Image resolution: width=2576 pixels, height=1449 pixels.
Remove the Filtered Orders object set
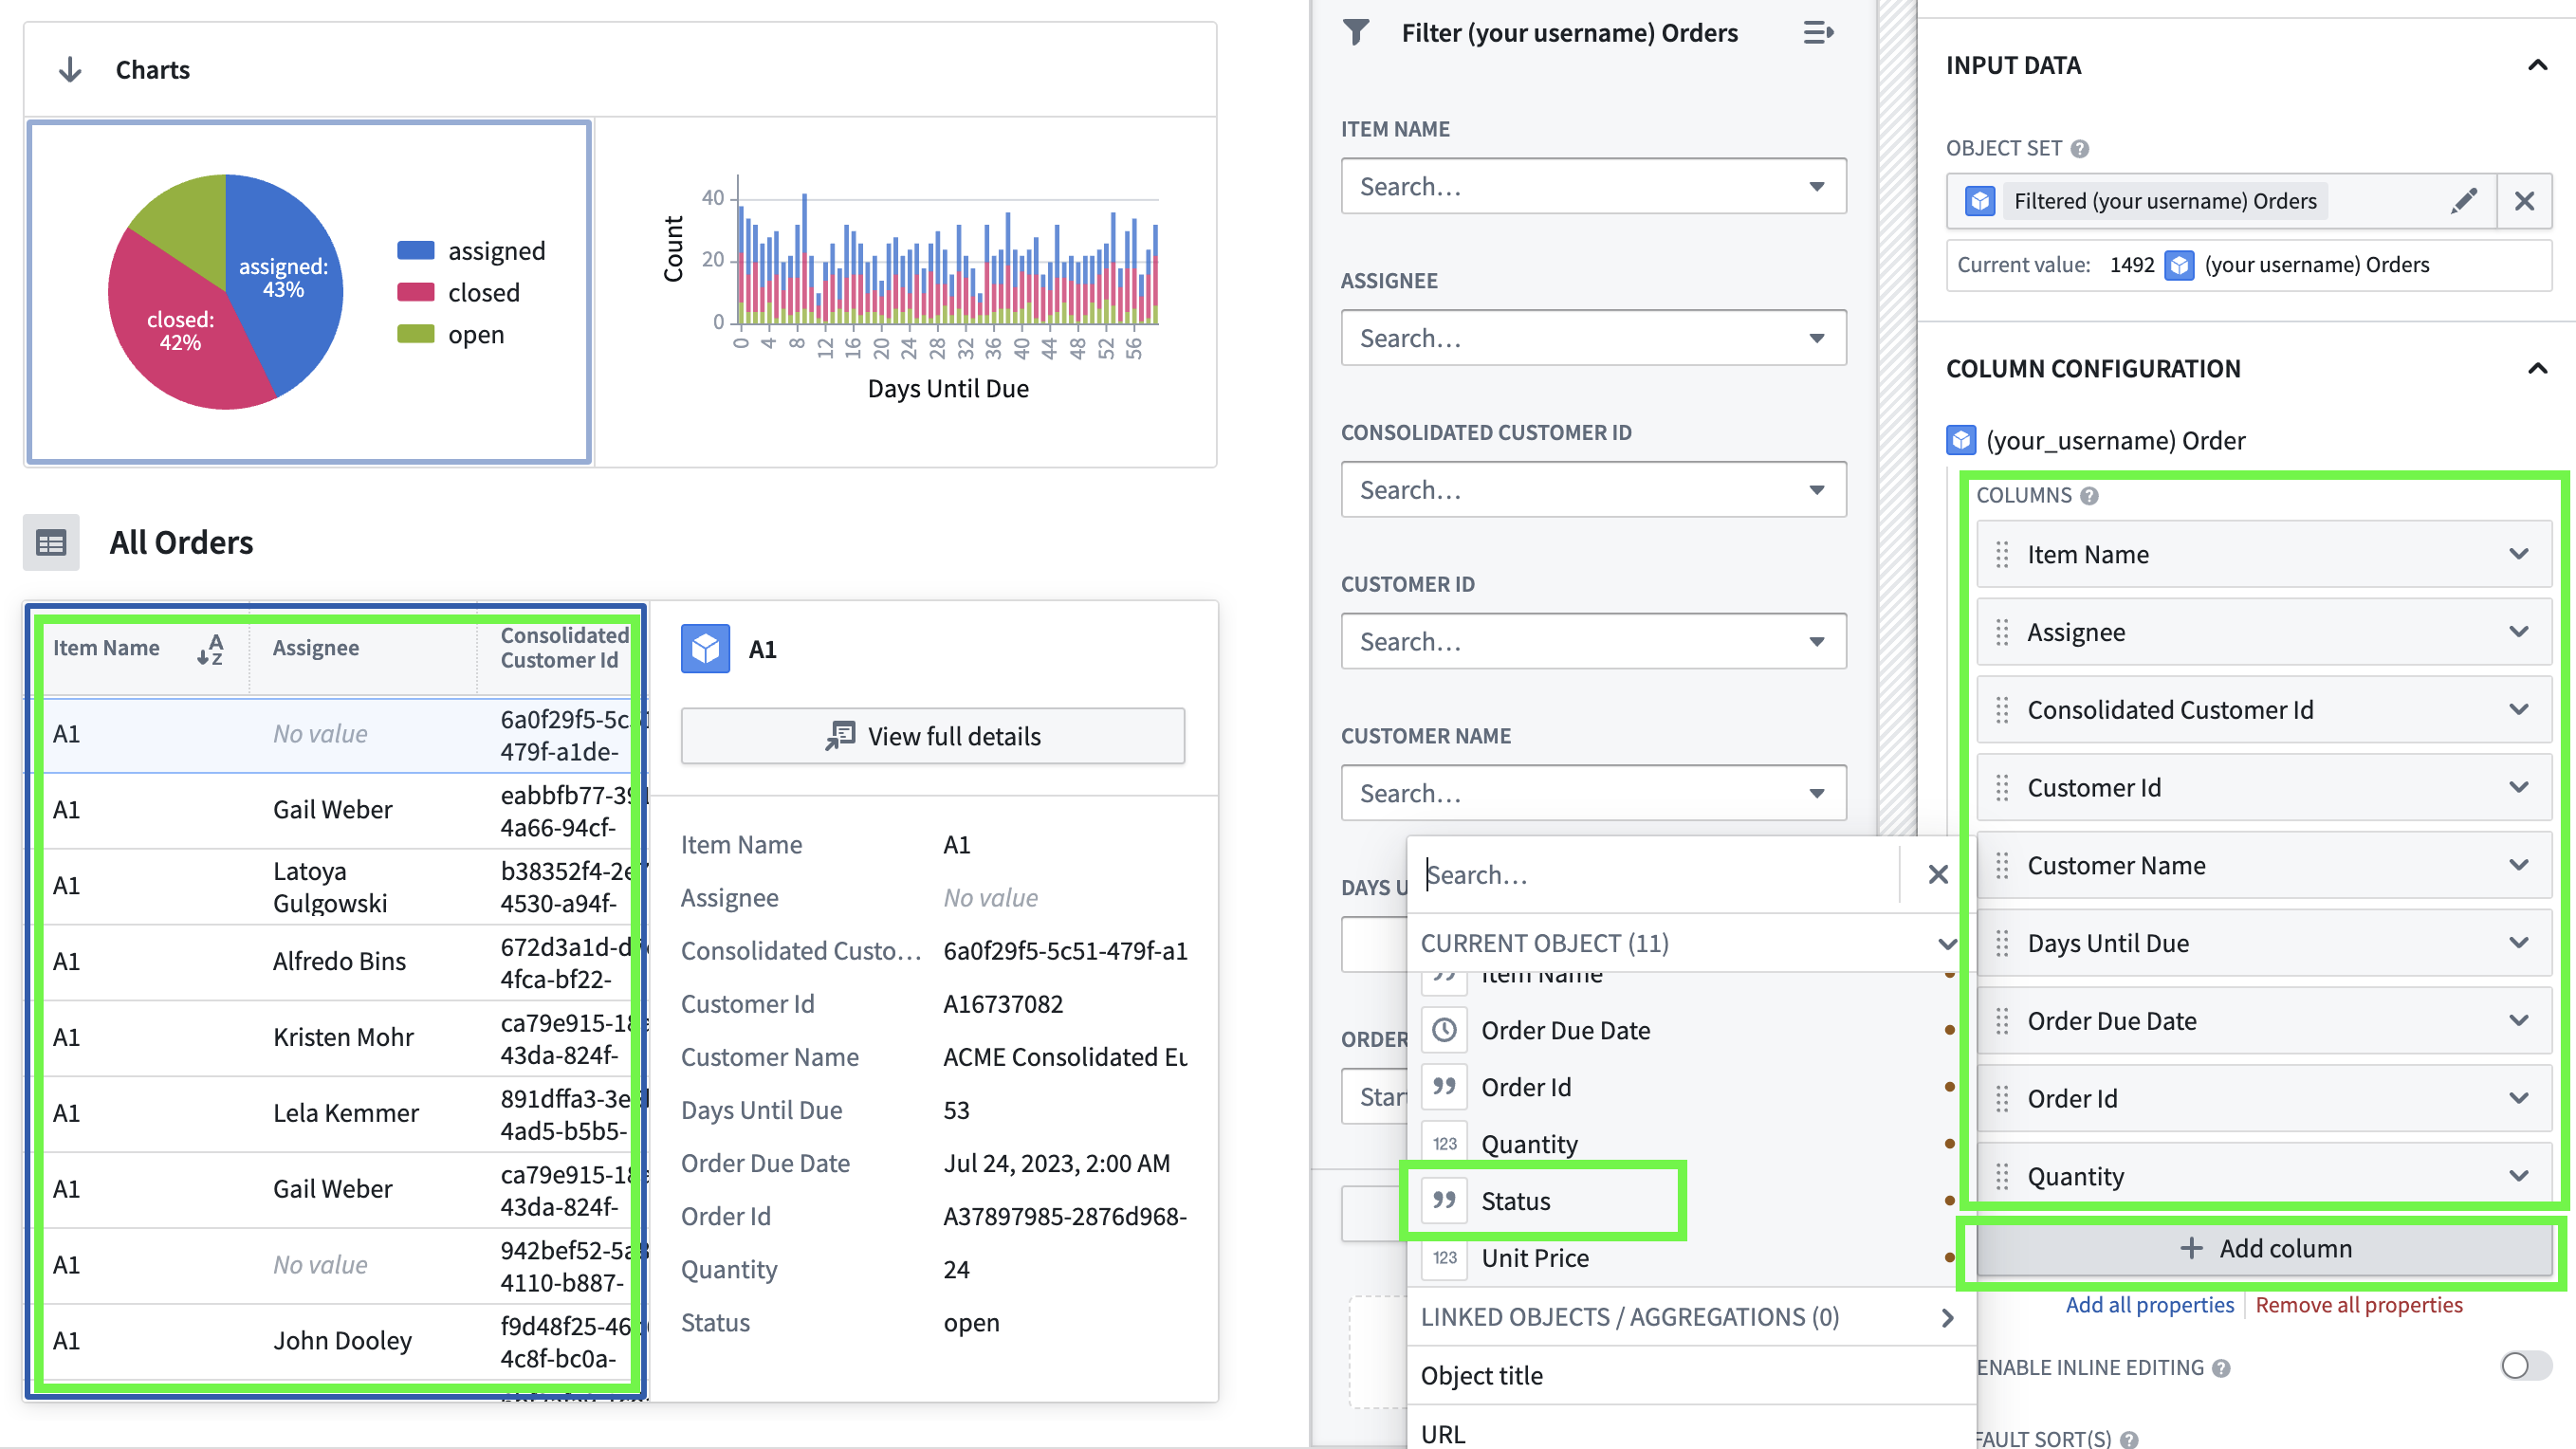2524,201
